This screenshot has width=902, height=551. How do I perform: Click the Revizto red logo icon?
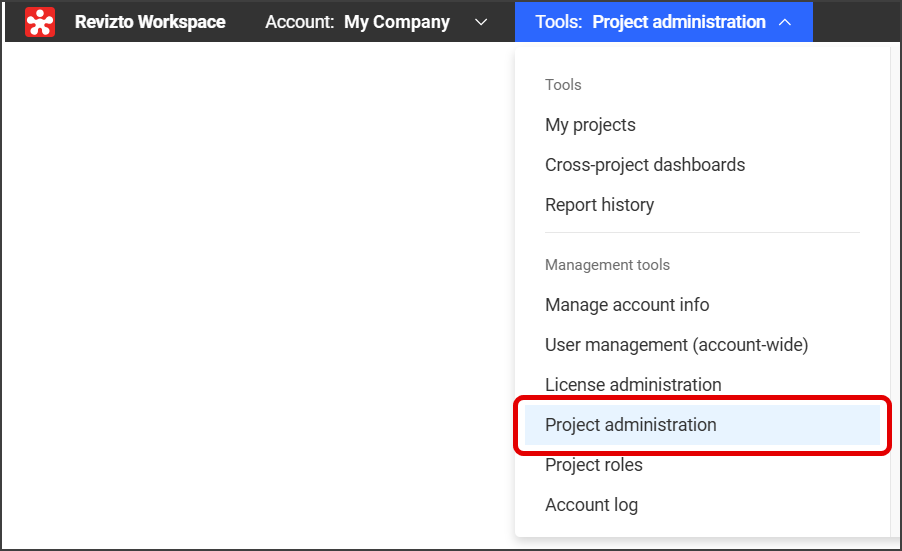(x=40, y=22)
